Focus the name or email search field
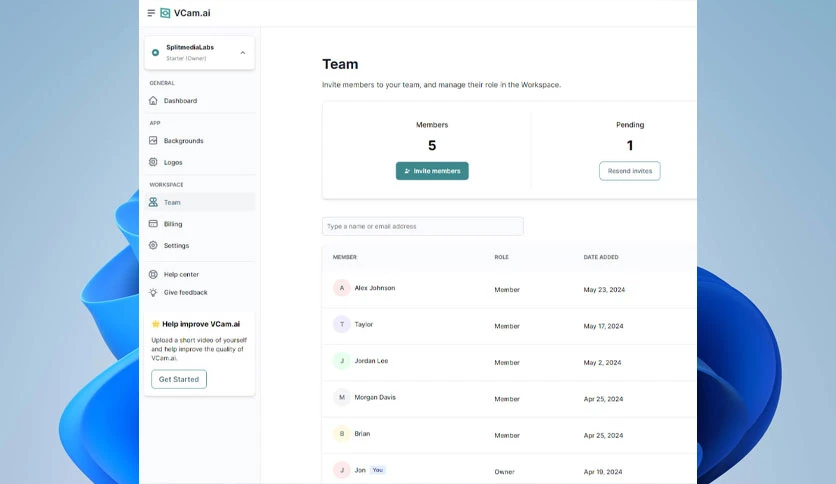Image resolution: width=836 pixels, height=484 pixels. click(x=423, y=226)
